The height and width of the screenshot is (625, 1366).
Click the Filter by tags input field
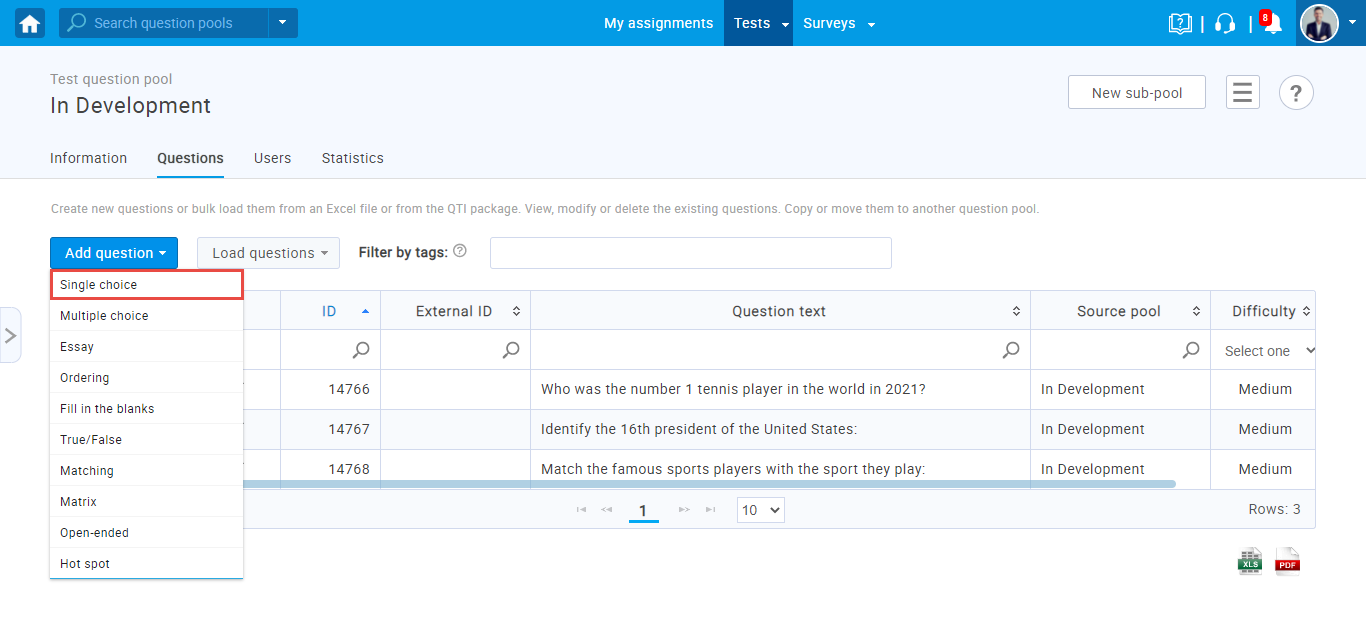pos(690,253)
